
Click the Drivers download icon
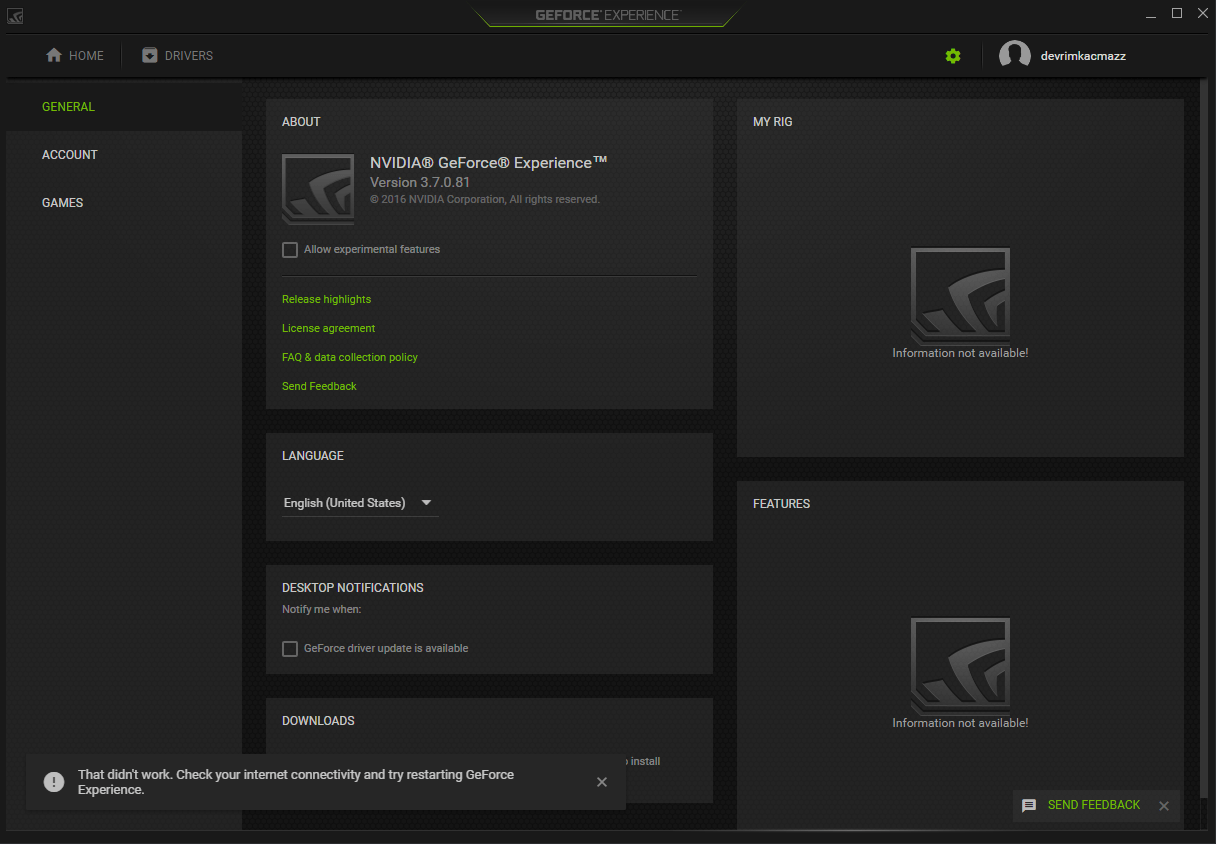coord(150,55)
